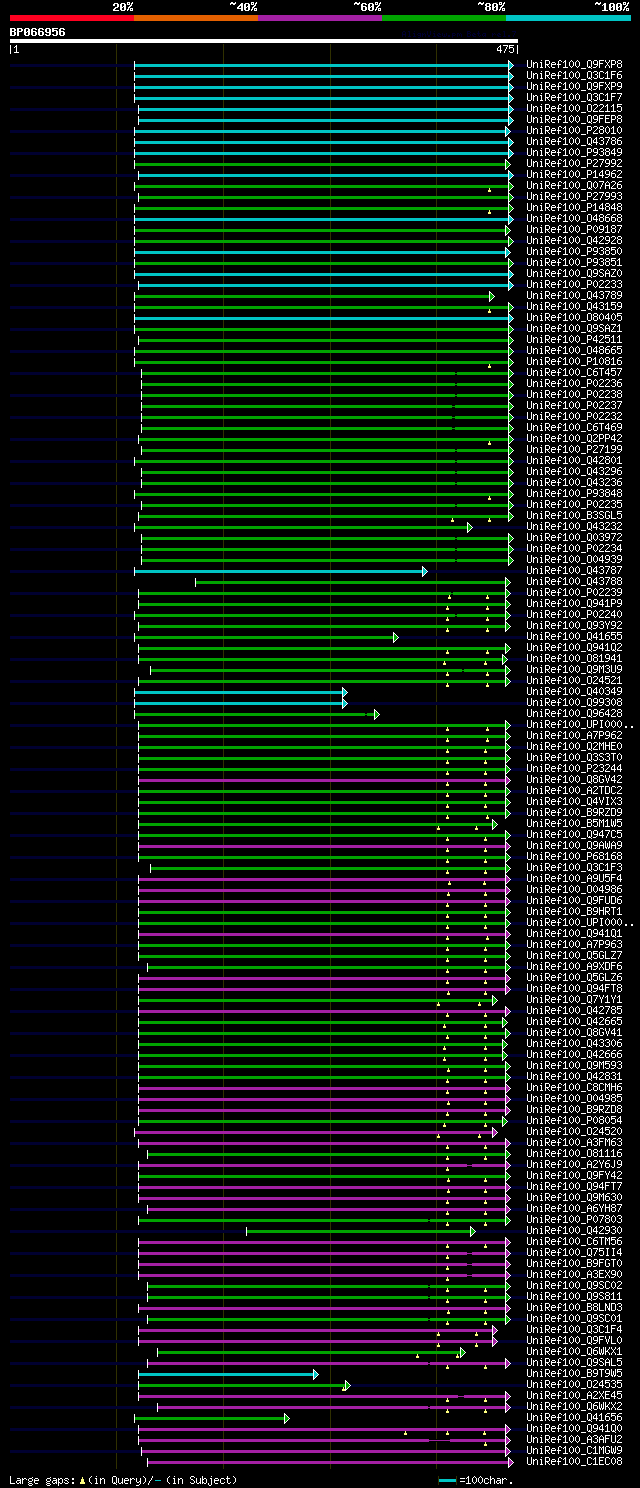Screen dimensions: 640x1488
Task: Open hit UniRef100_C1EC08
Action: pyautogui.click(x=574, y=1462)
